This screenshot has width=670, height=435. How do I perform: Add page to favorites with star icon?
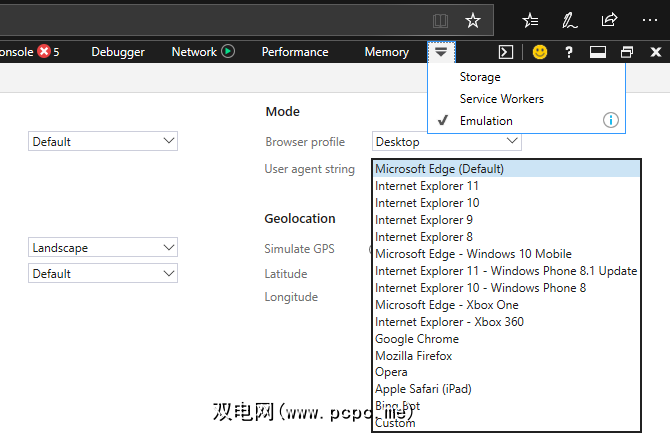coord(473,20)
